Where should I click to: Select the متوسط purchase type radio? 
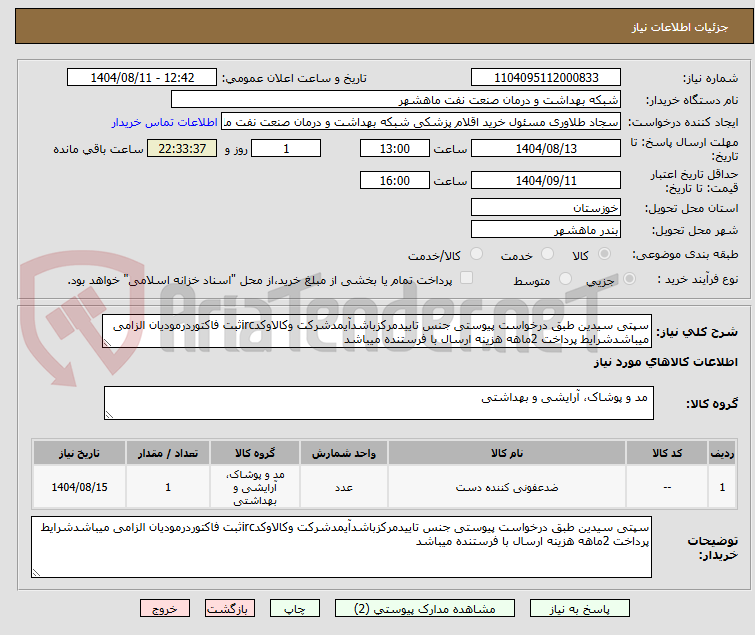[x=565, y=279]
